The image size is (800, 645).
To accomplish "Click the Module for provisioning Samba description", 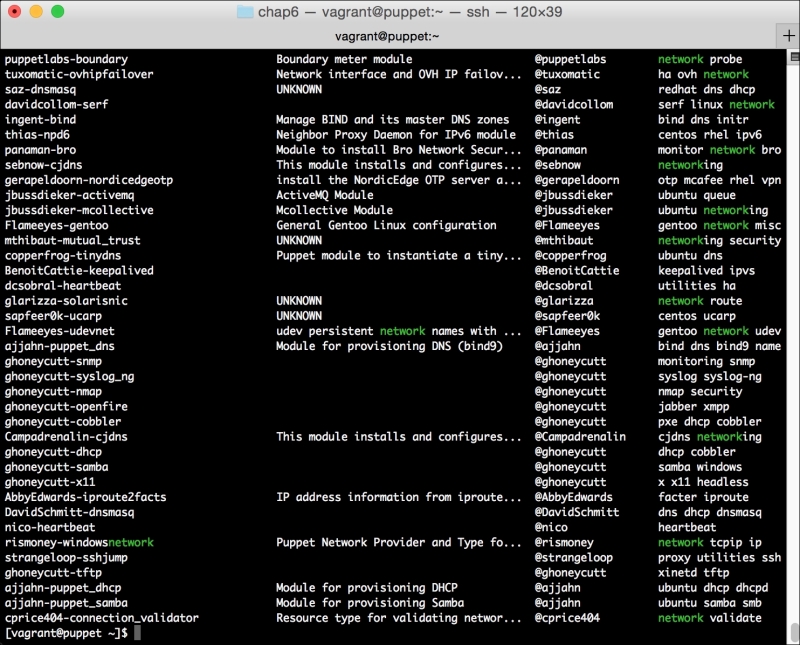I will (351, 603).
